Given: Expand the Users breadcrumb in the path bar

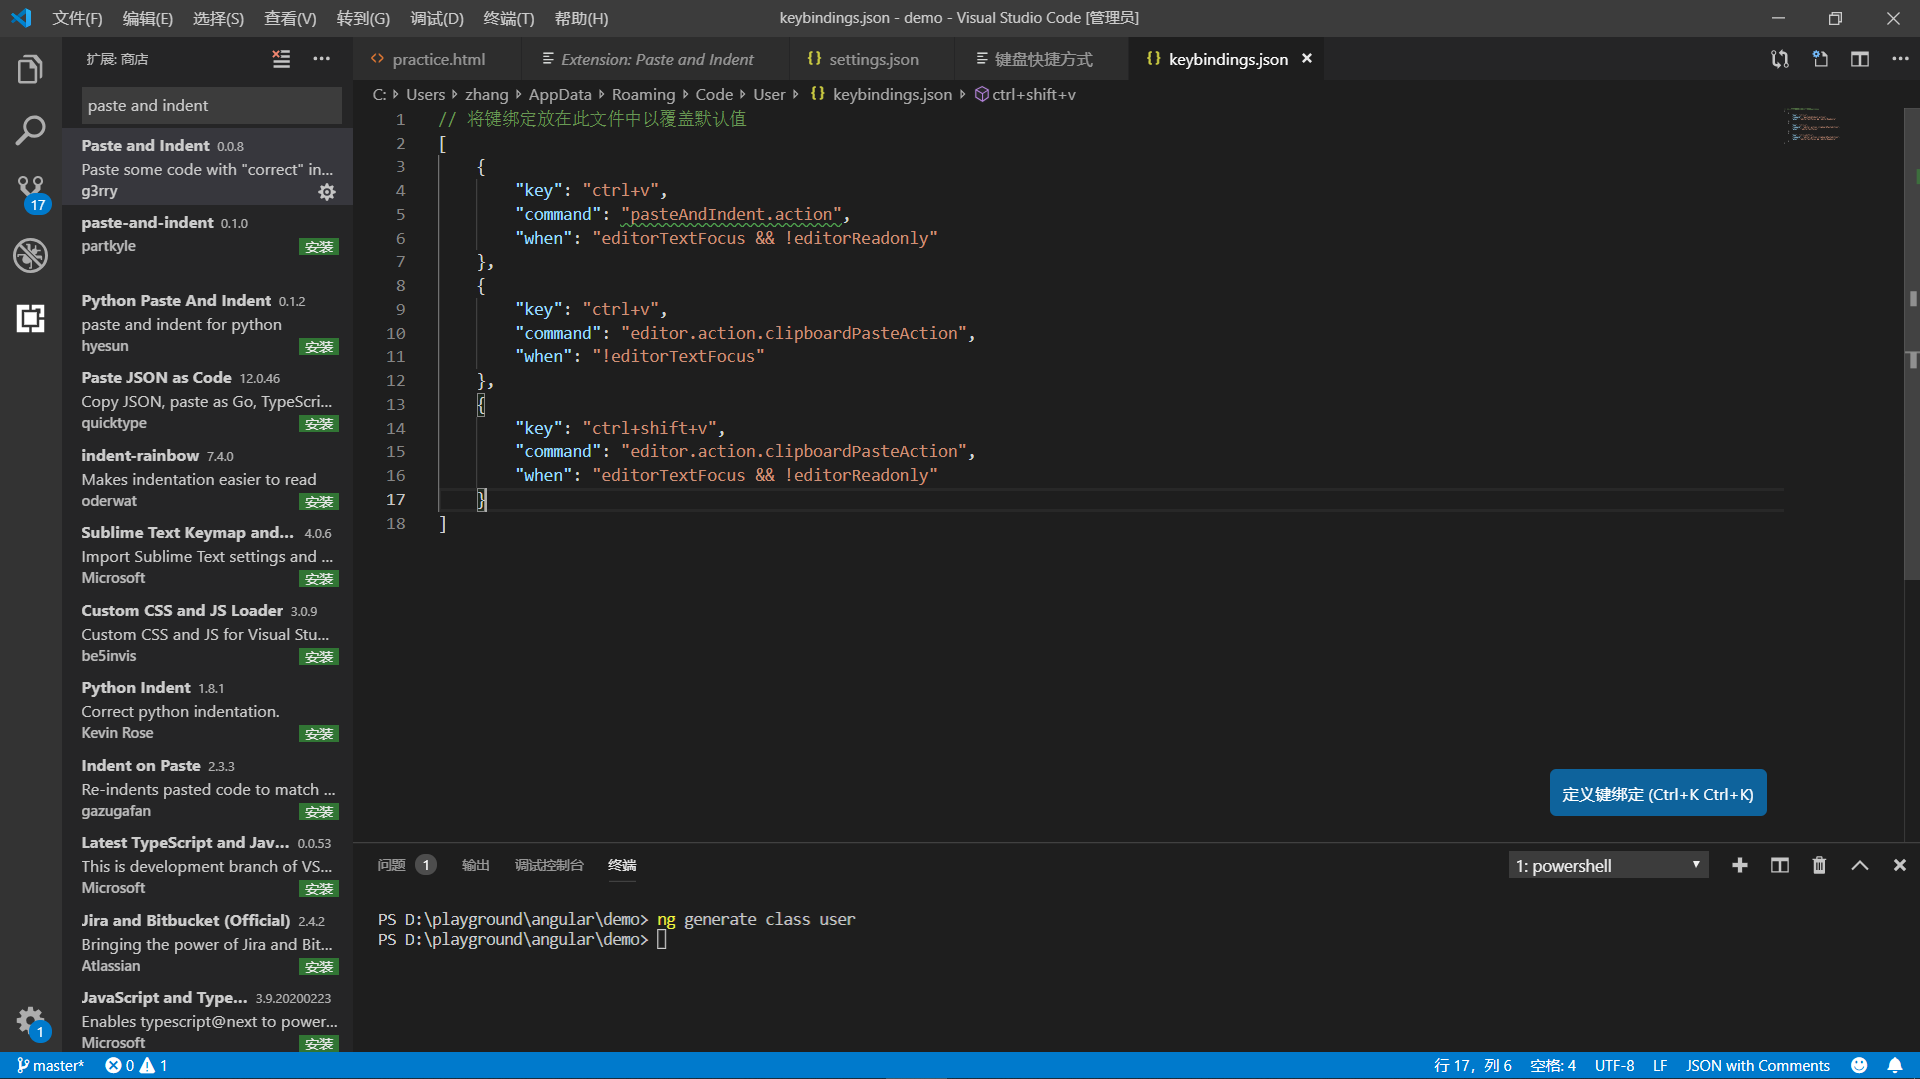Looking at the screenshot, I should pos(426,94).
